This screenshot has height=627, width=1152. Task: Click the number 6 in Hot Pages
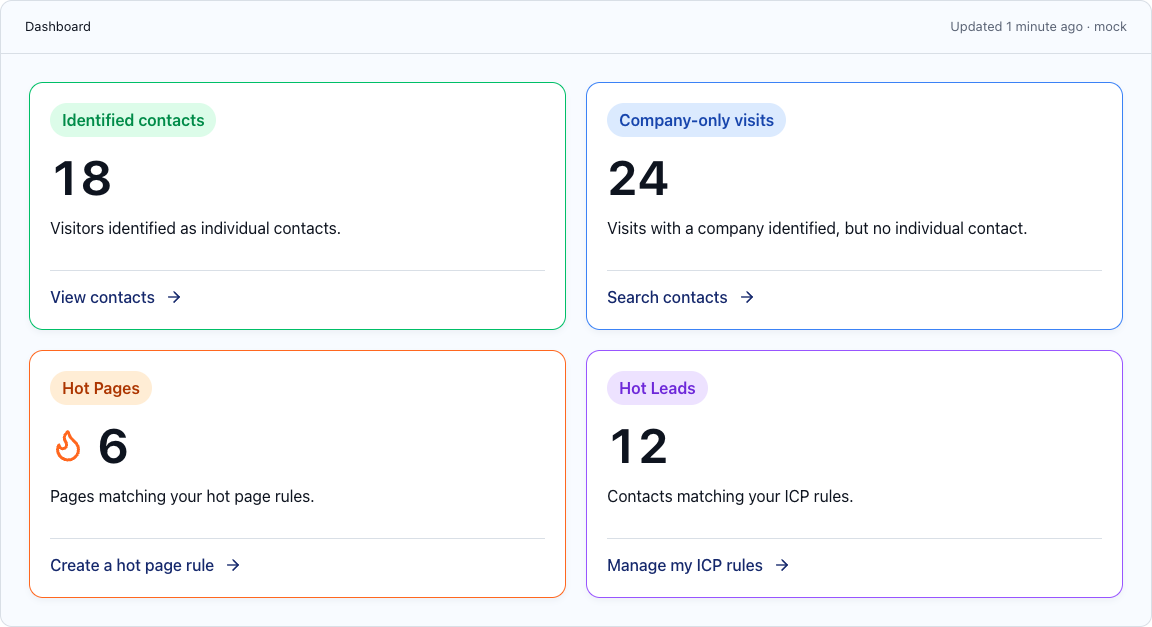click(x=113, y=446)
